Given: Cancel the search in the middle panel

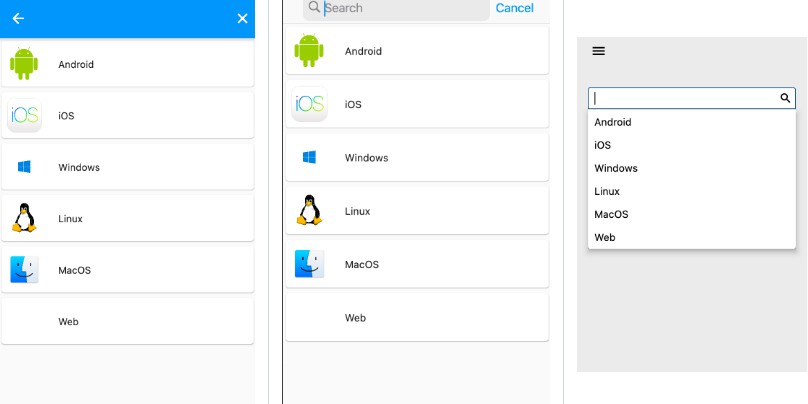Looking at the screenshot, I should pos(514,8).
